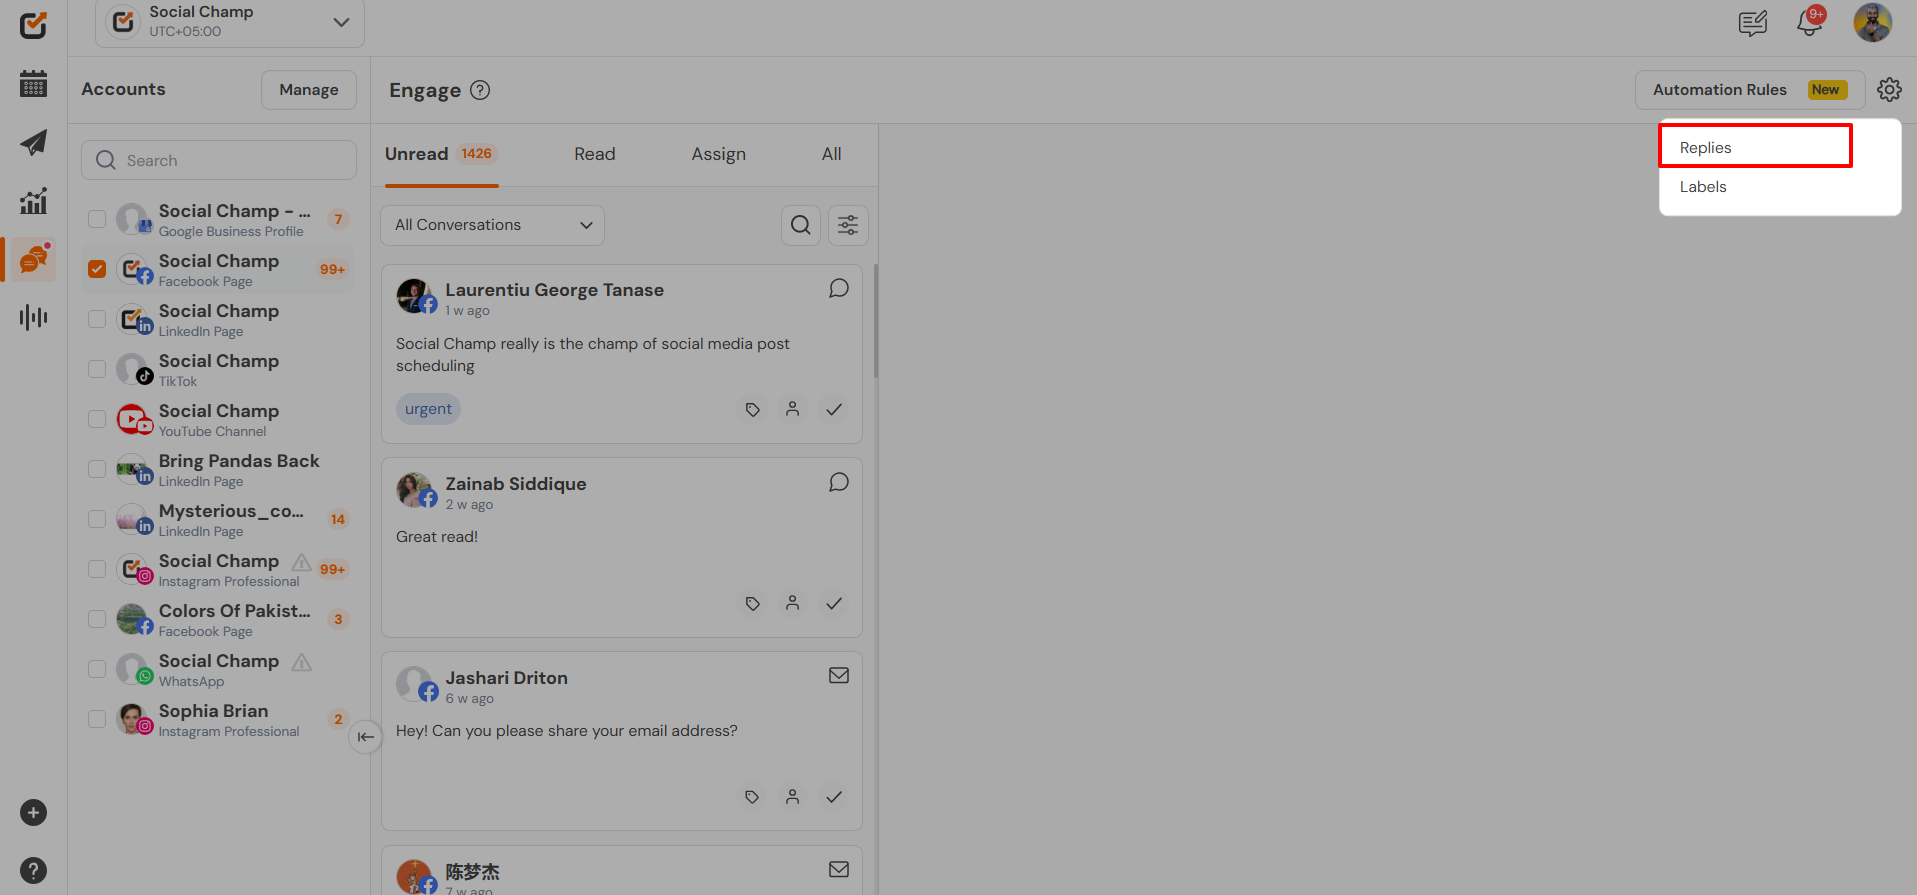Open the help question mark in sidebar
Image resolution: width=1917 pixels, height=895 pixels.
pos(33,870)
